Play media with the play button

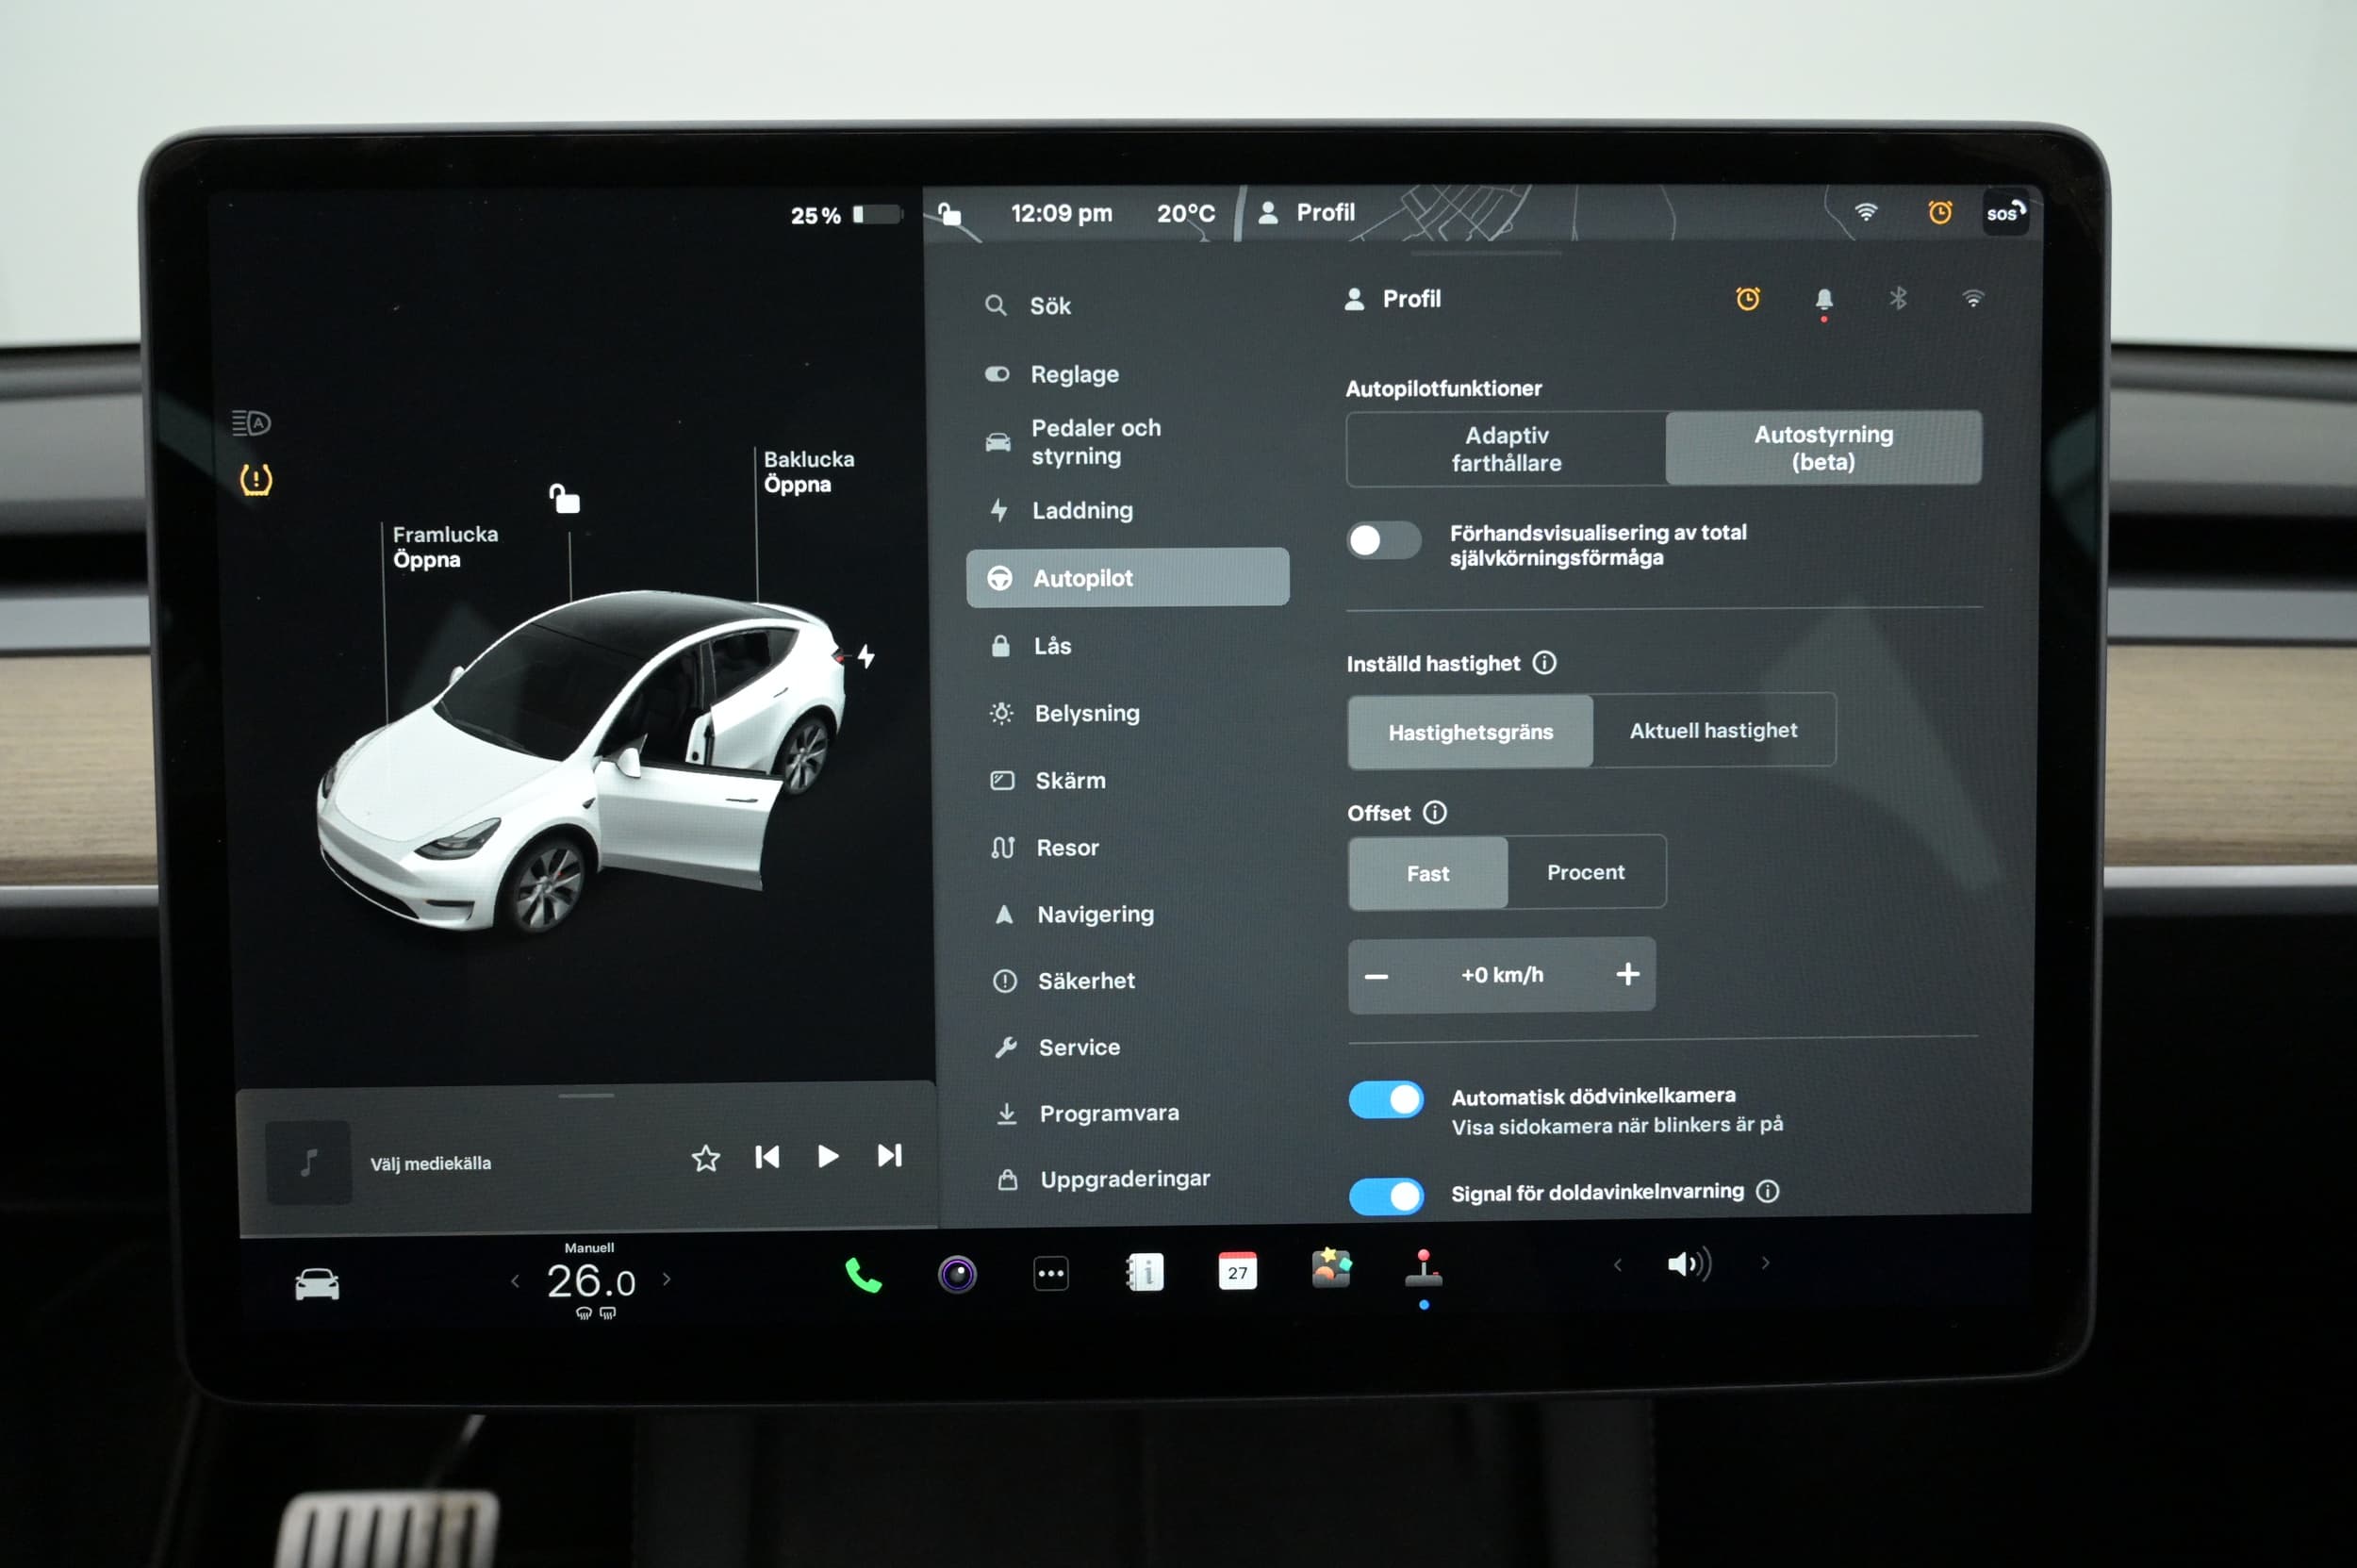pyautogui.click(x=828, y=1156)
